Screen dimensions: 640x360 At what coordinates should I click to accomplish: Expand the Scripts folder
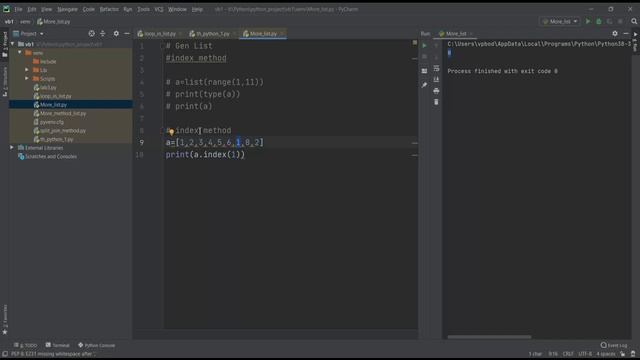(x=27, y=78)
